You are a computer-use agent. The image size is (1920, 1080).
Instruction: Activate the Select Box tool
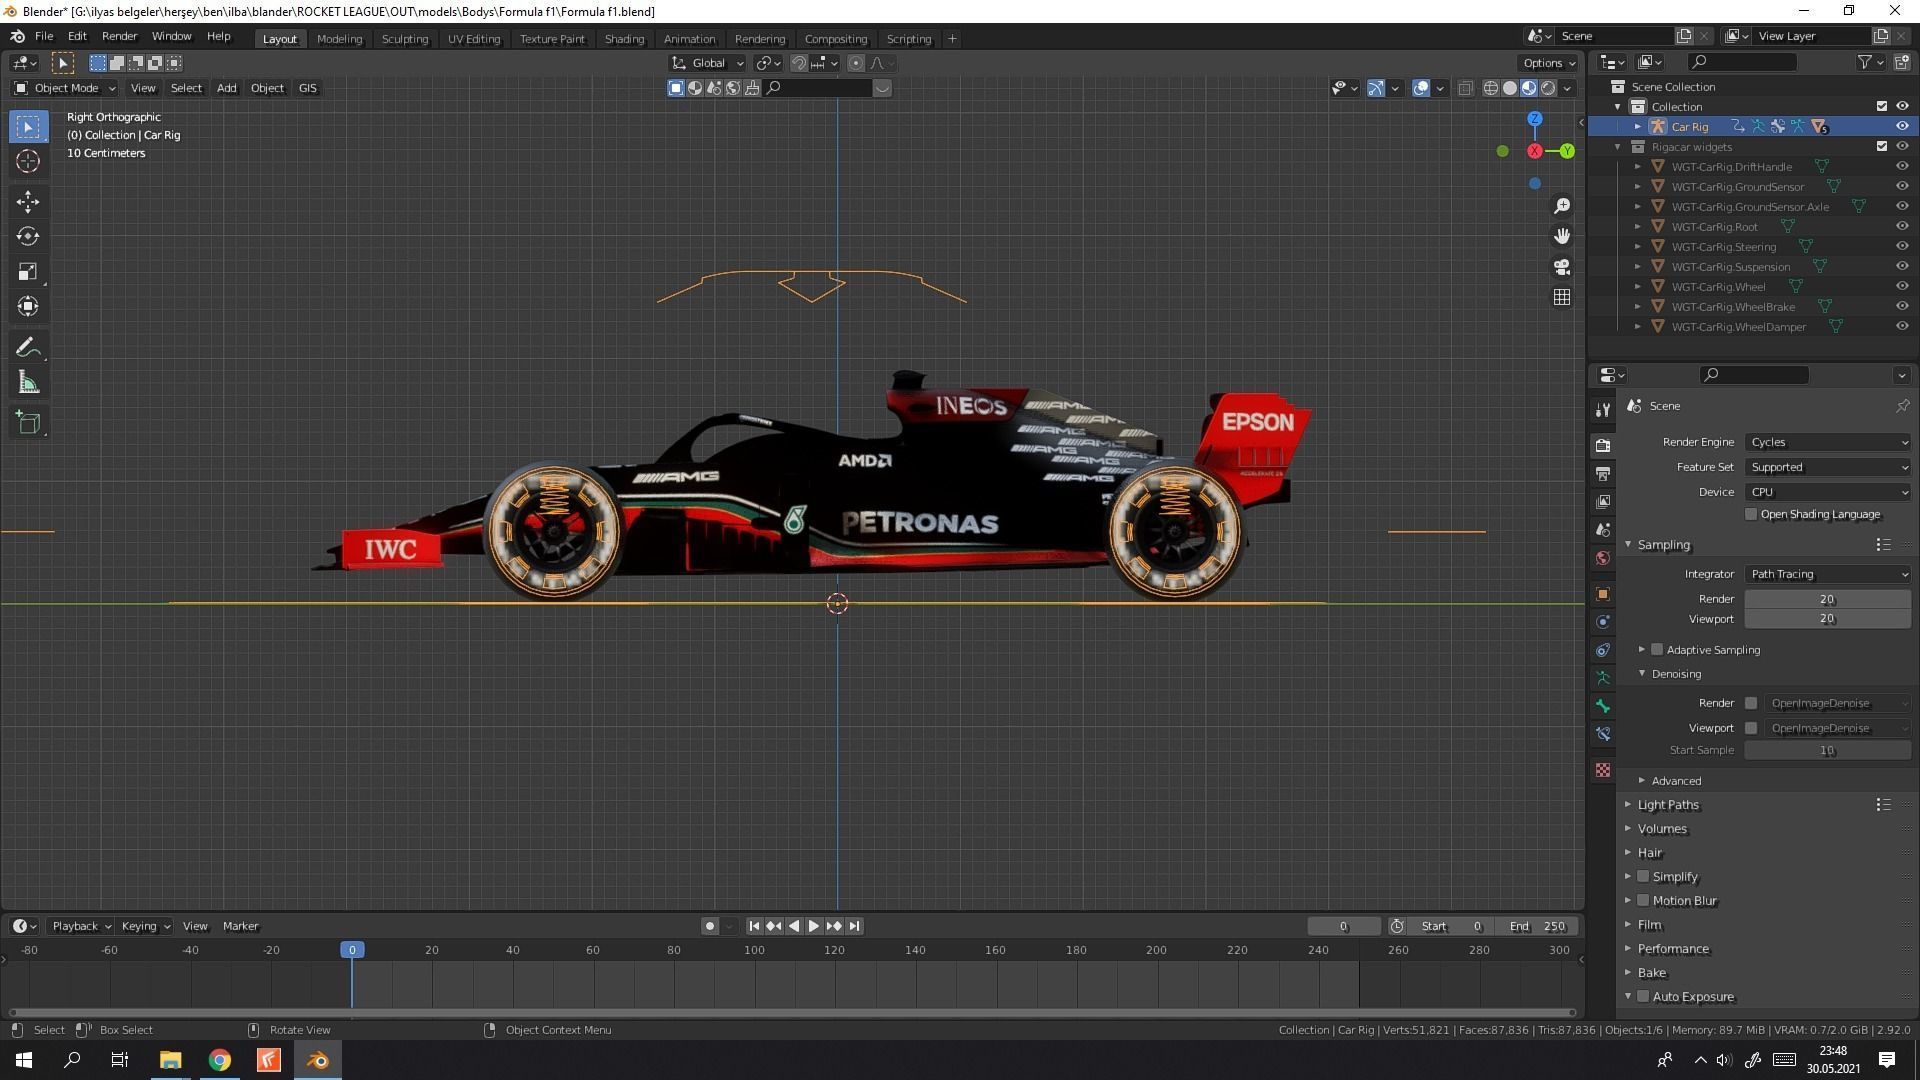tap(28, 126)
